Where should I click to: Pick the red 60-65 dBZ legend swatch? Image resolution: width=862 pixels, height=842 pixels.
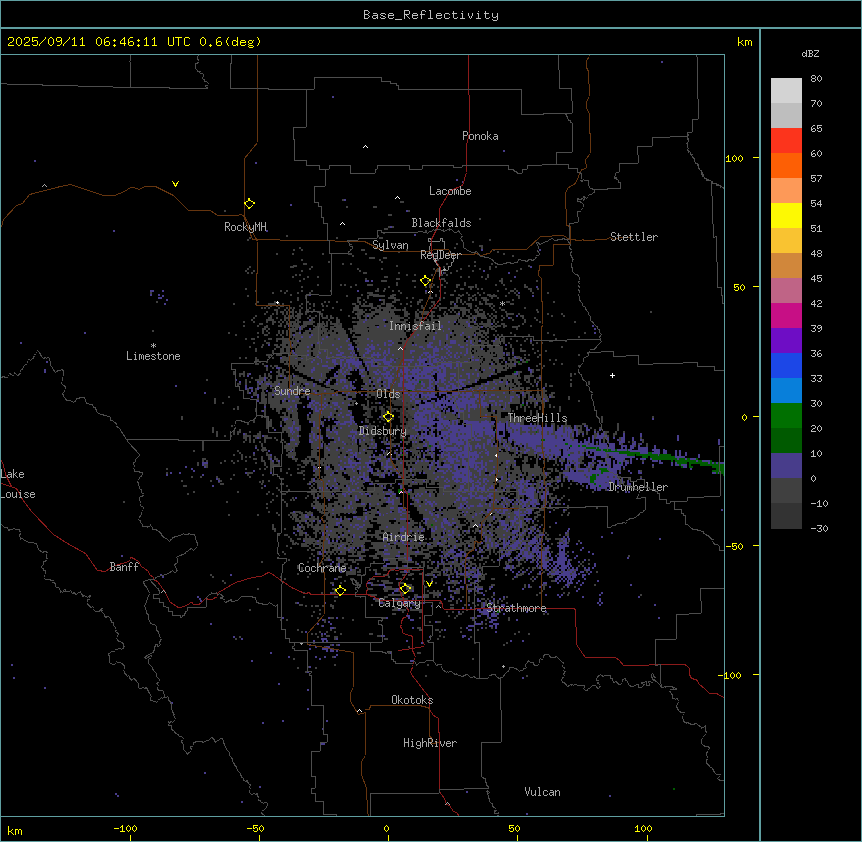pos(786,141)
